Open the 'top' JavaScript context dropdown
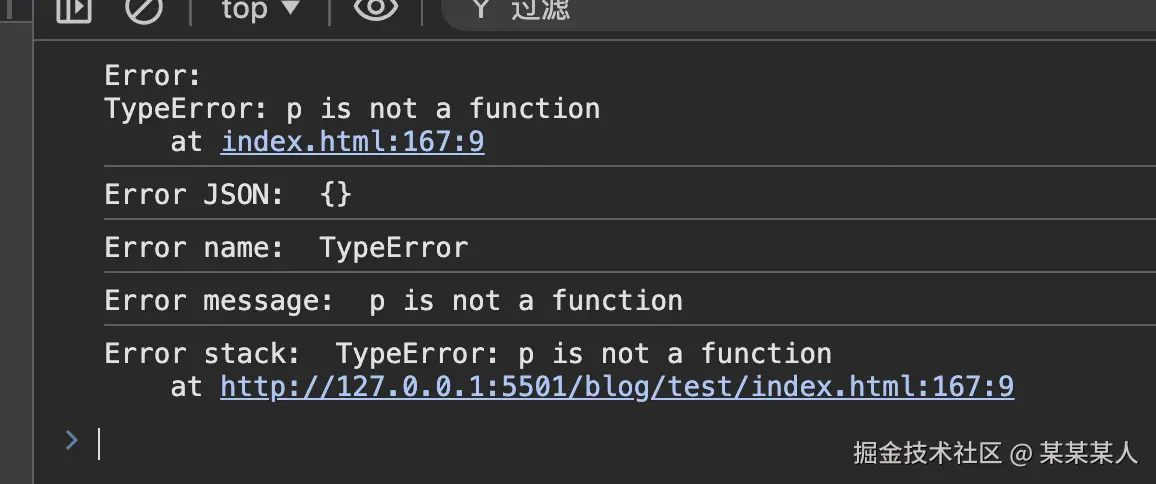The image size is (1156, 484). coord(259,10)
